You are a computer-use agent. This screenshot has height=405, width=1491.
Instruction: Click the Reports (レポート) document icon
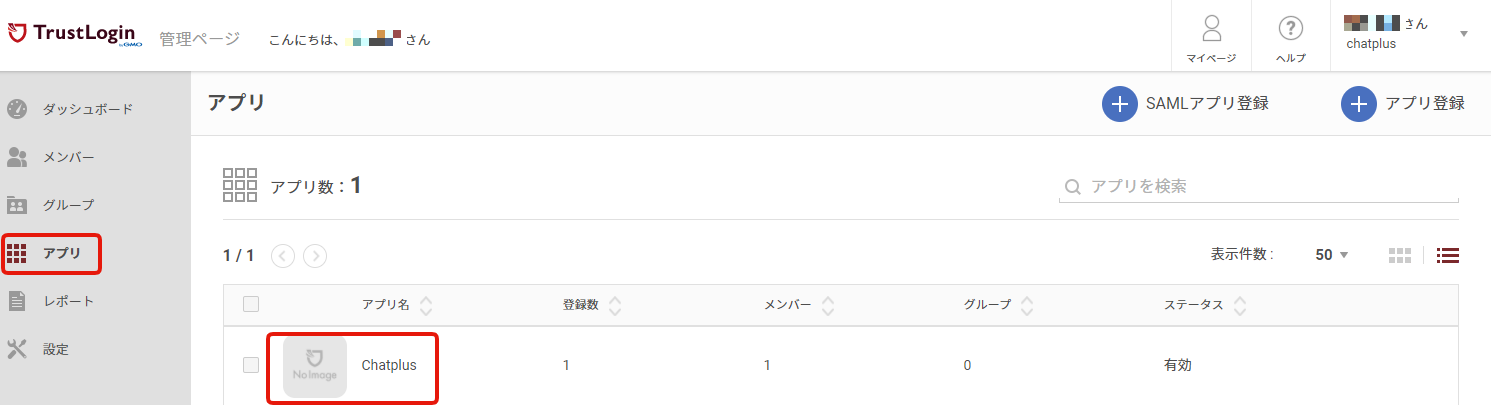point(17,301)
